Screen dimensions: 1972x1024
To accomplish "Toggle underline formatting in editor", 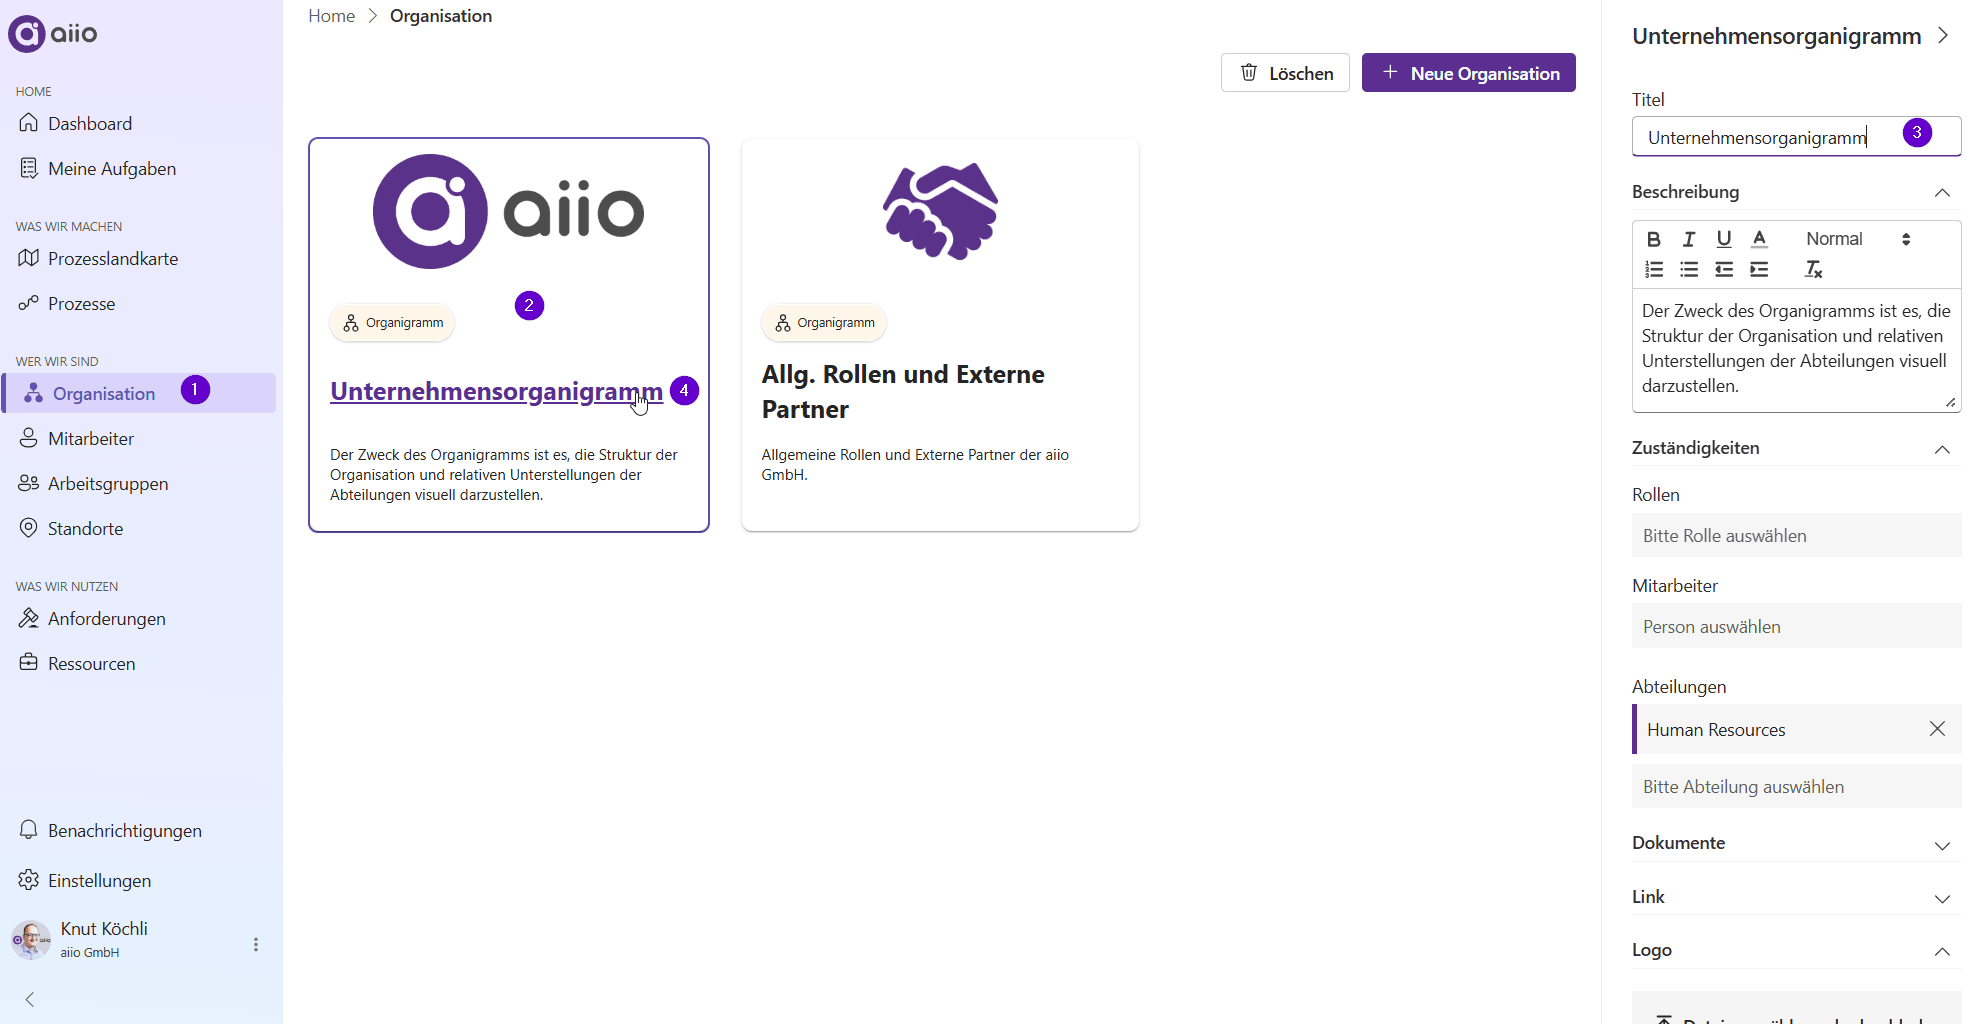I will 1724,239.
